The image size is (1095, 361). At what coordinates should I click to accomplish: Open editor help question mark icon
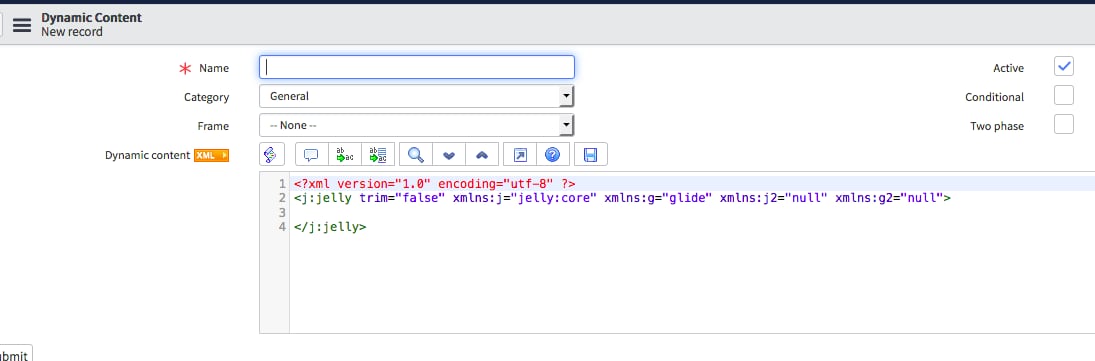[552, 155]
